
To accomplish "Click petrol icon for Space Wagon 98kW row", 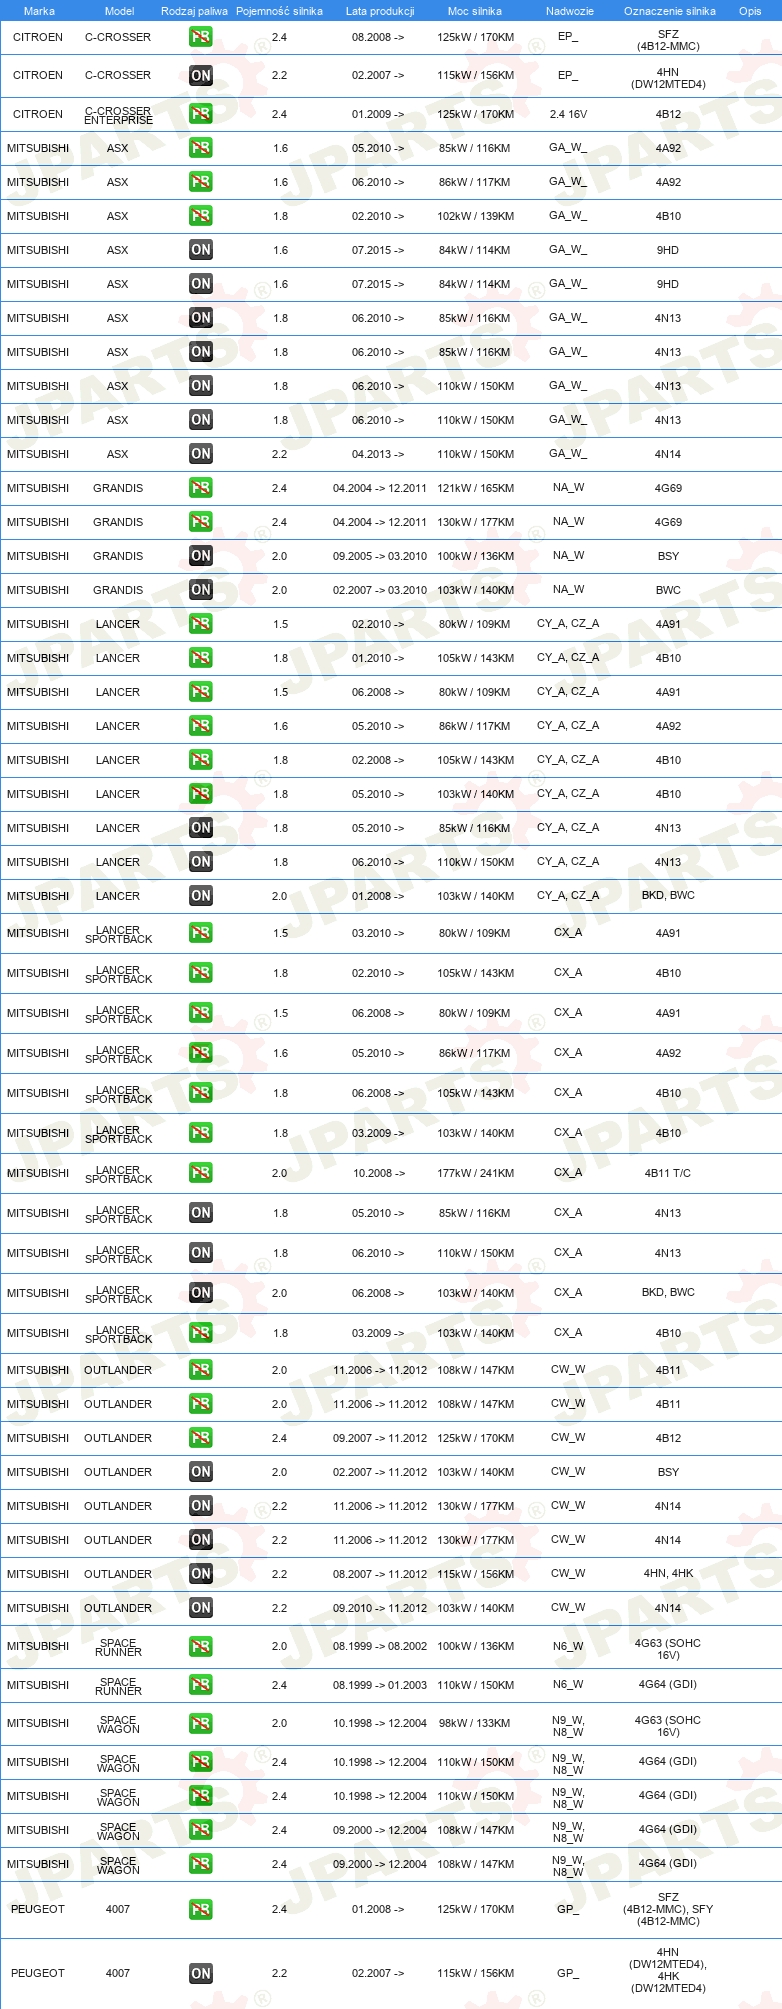I will 201,1724.
